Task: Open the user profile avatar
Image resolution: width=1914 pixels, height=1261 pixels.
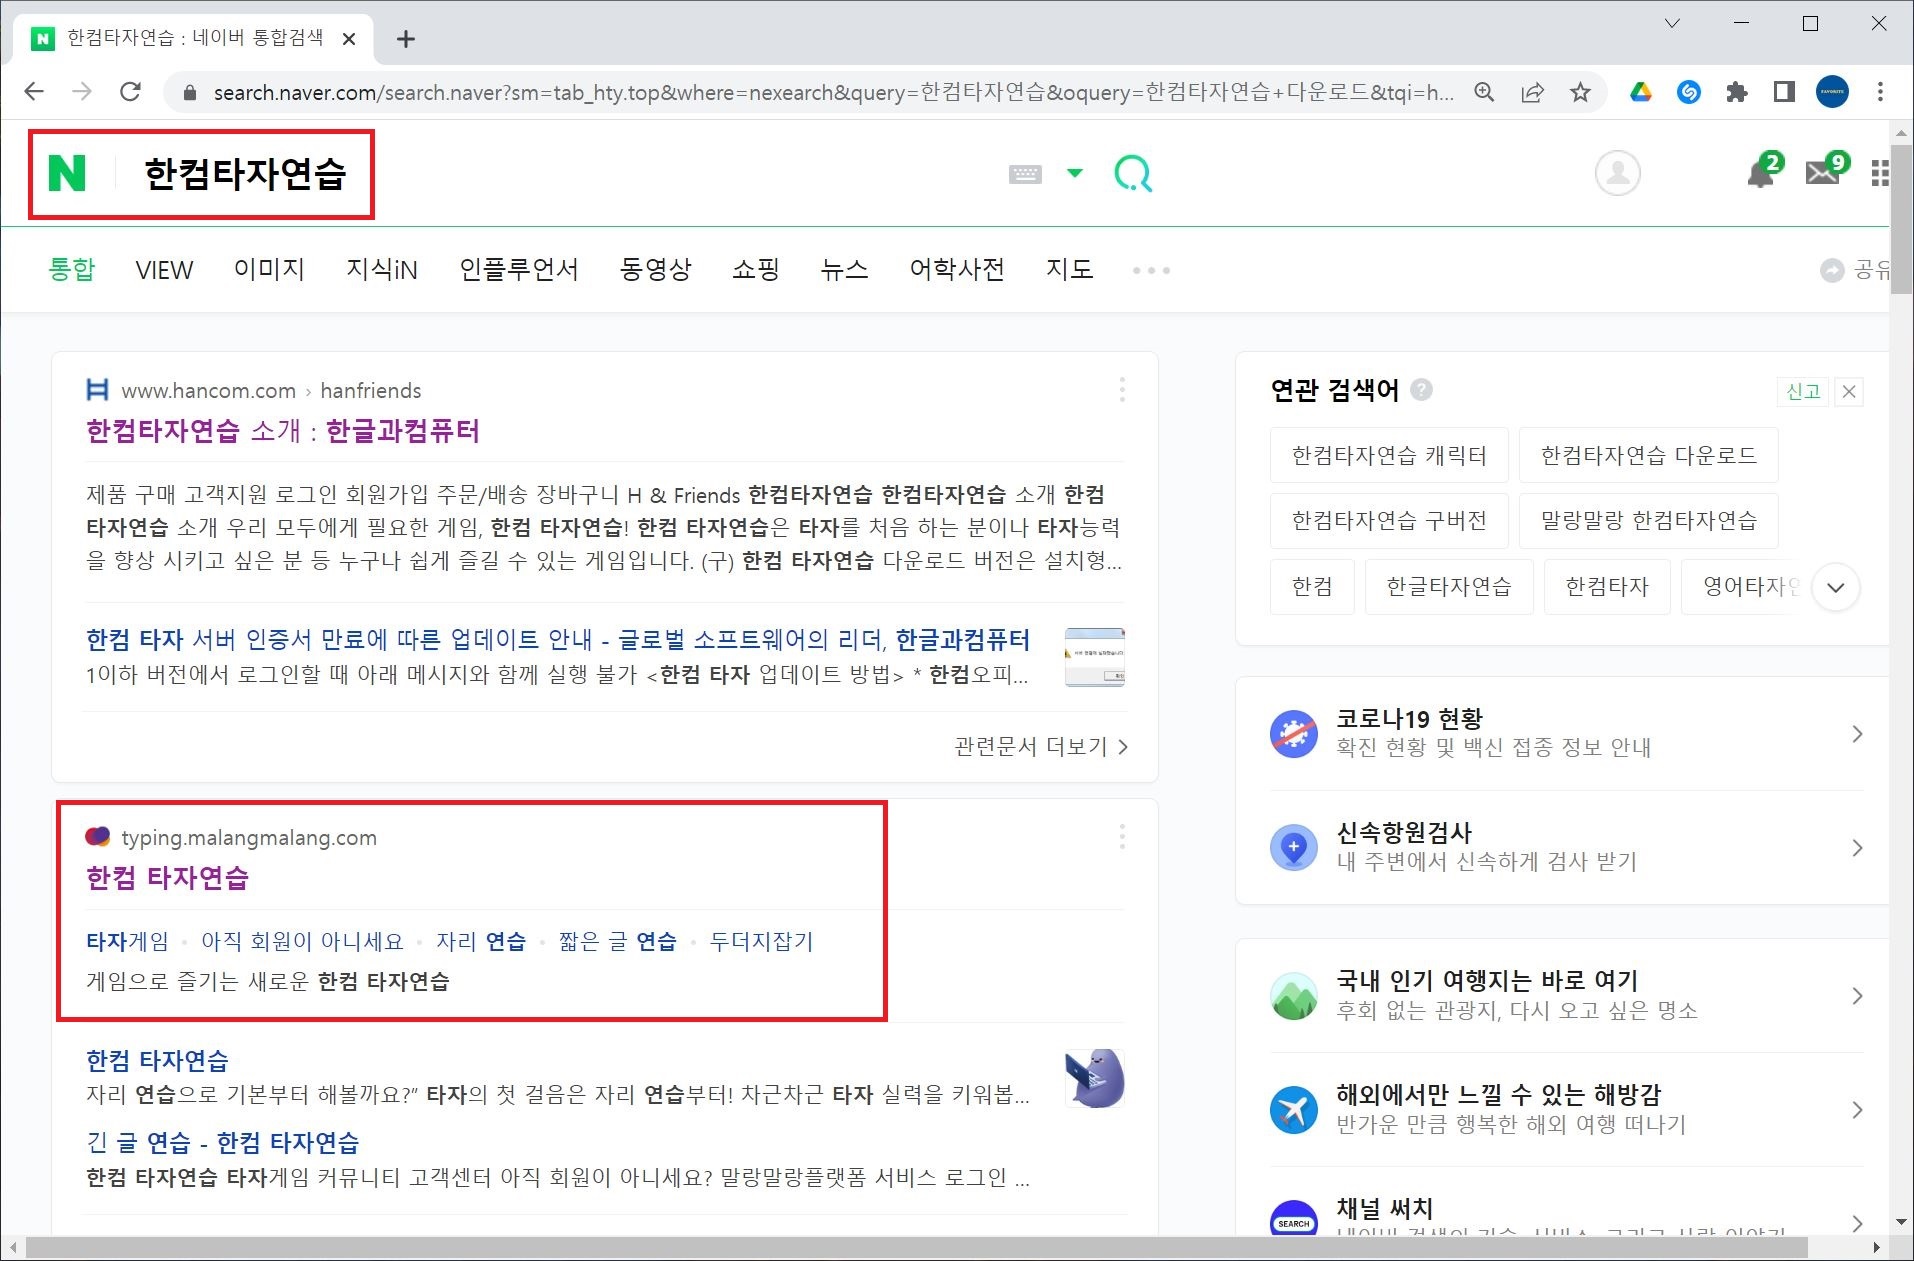Action: click(1617, 173)
